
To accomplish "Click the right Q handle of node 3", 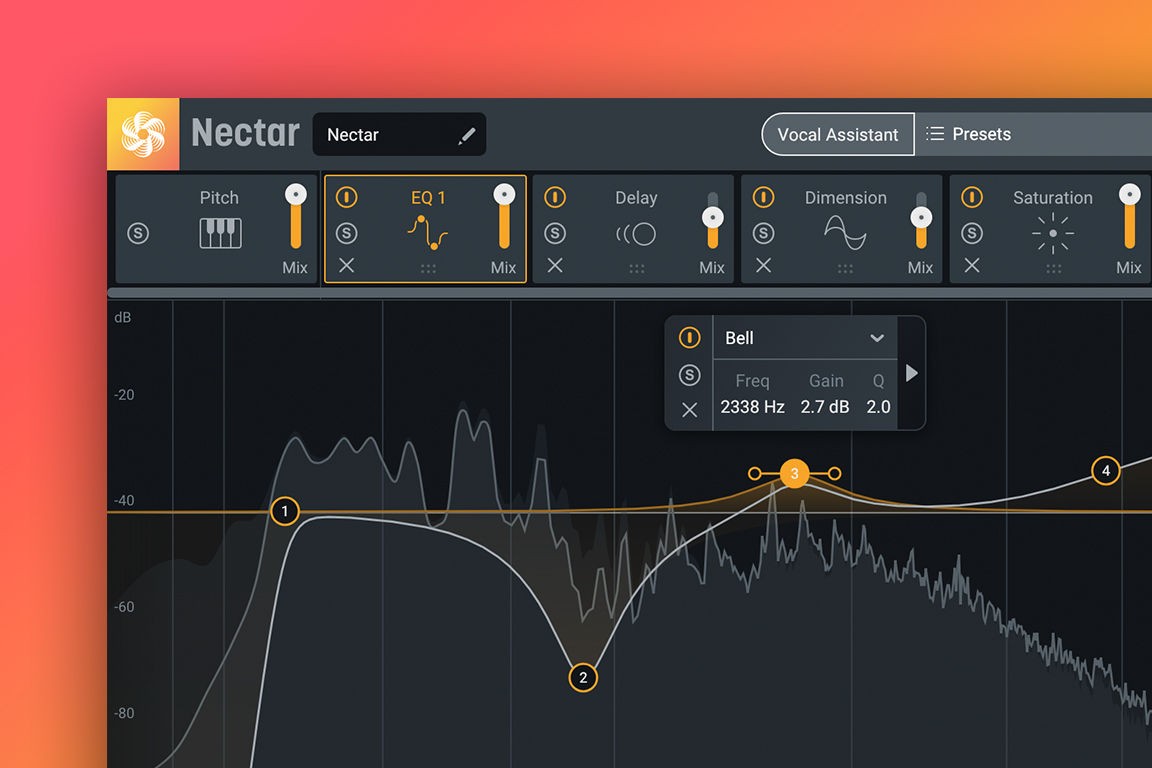I will tap(835, 473).
